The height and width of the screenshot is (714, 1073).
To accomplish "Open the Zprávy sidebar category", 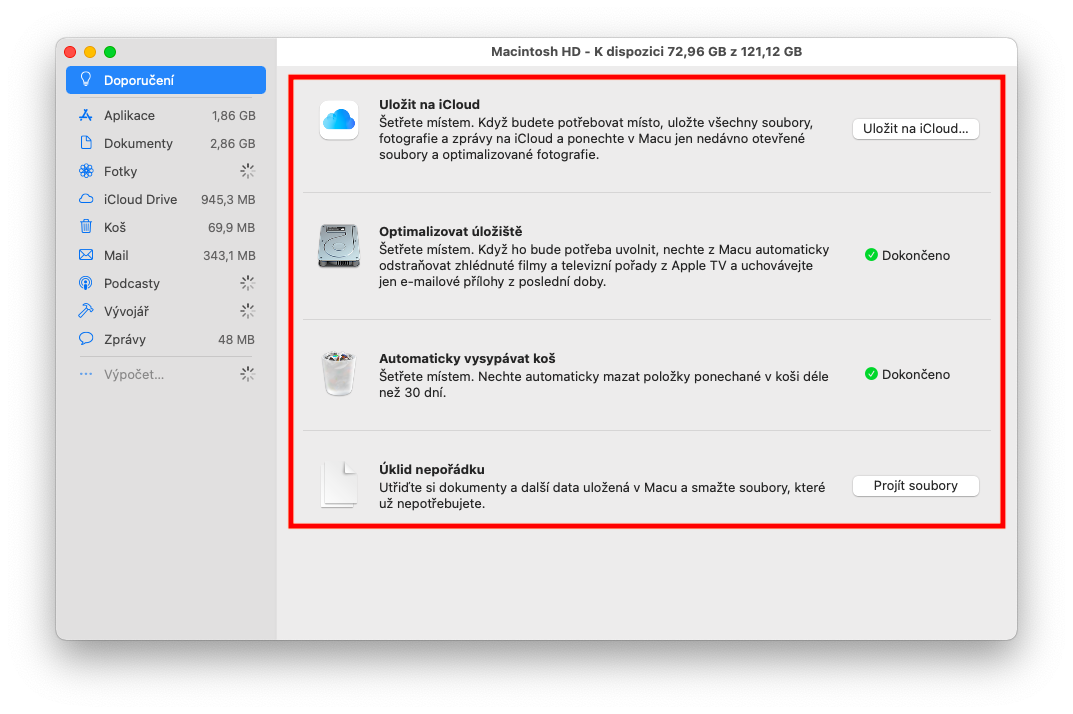I will 166,340.
